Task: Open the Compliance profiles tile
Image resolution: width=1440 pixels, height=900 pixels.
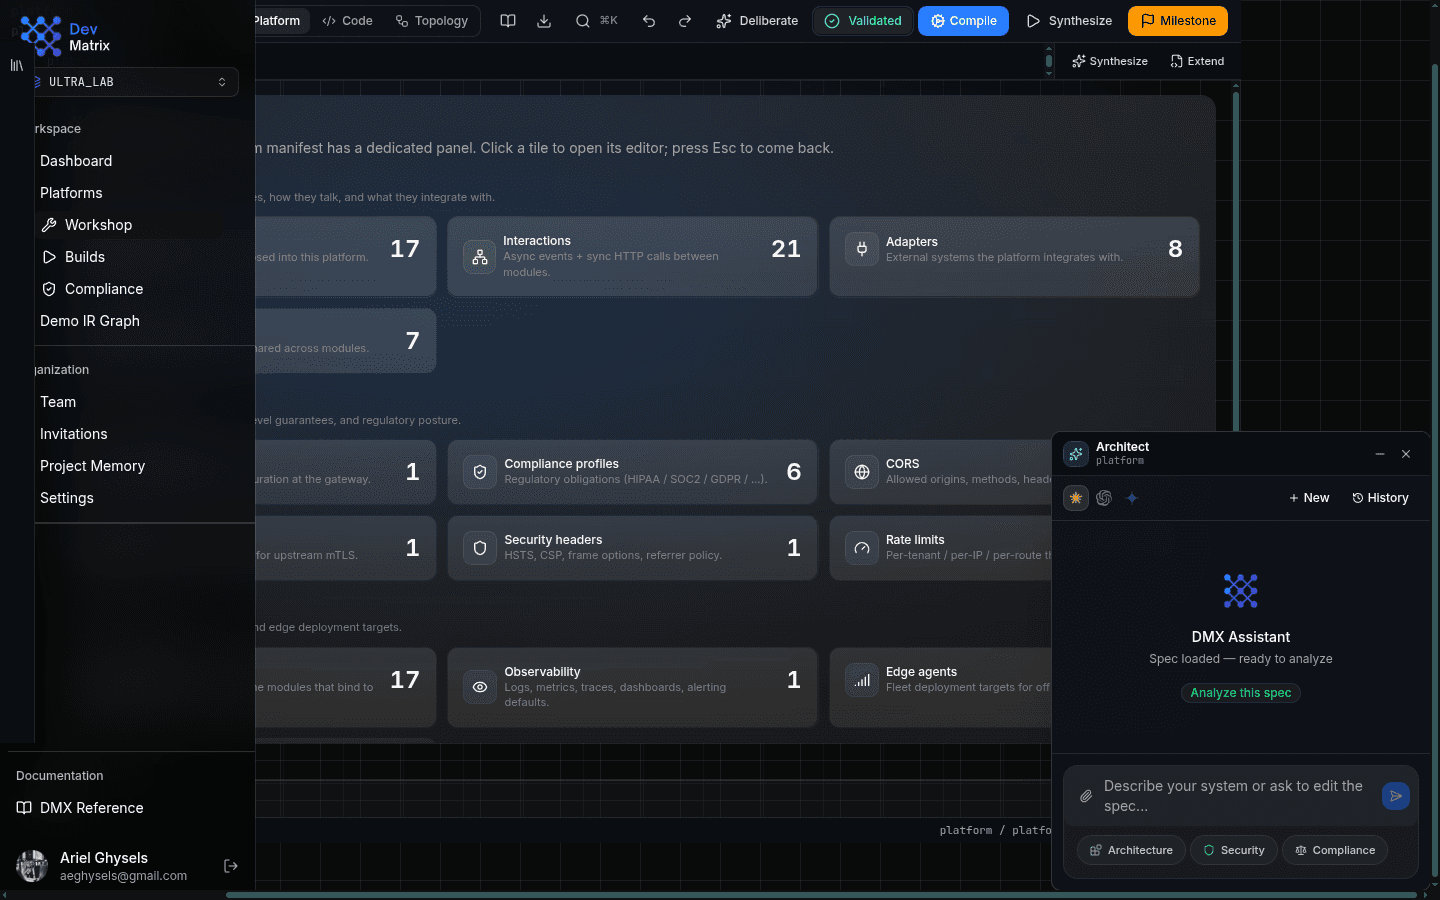Action: tap(632, 472)
